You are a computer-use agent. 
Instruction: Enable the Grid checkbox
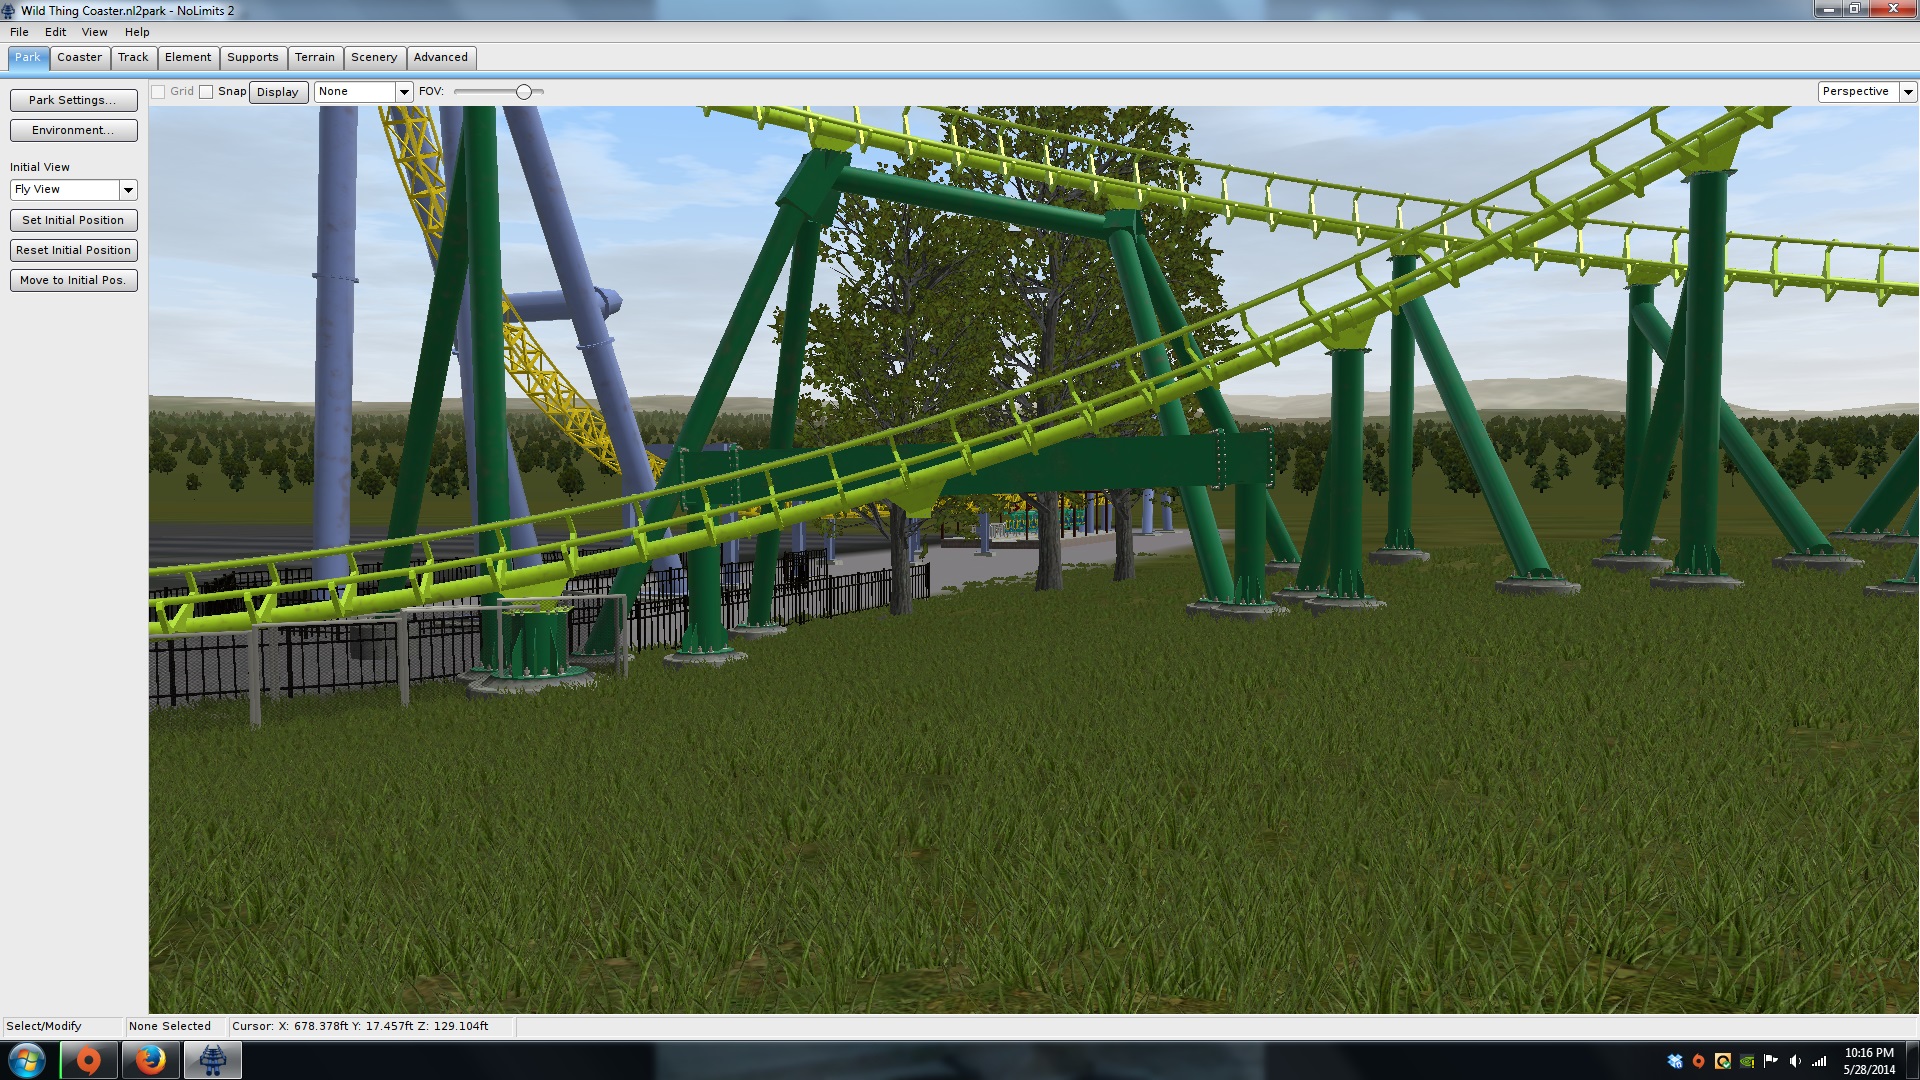click(158, 92)
